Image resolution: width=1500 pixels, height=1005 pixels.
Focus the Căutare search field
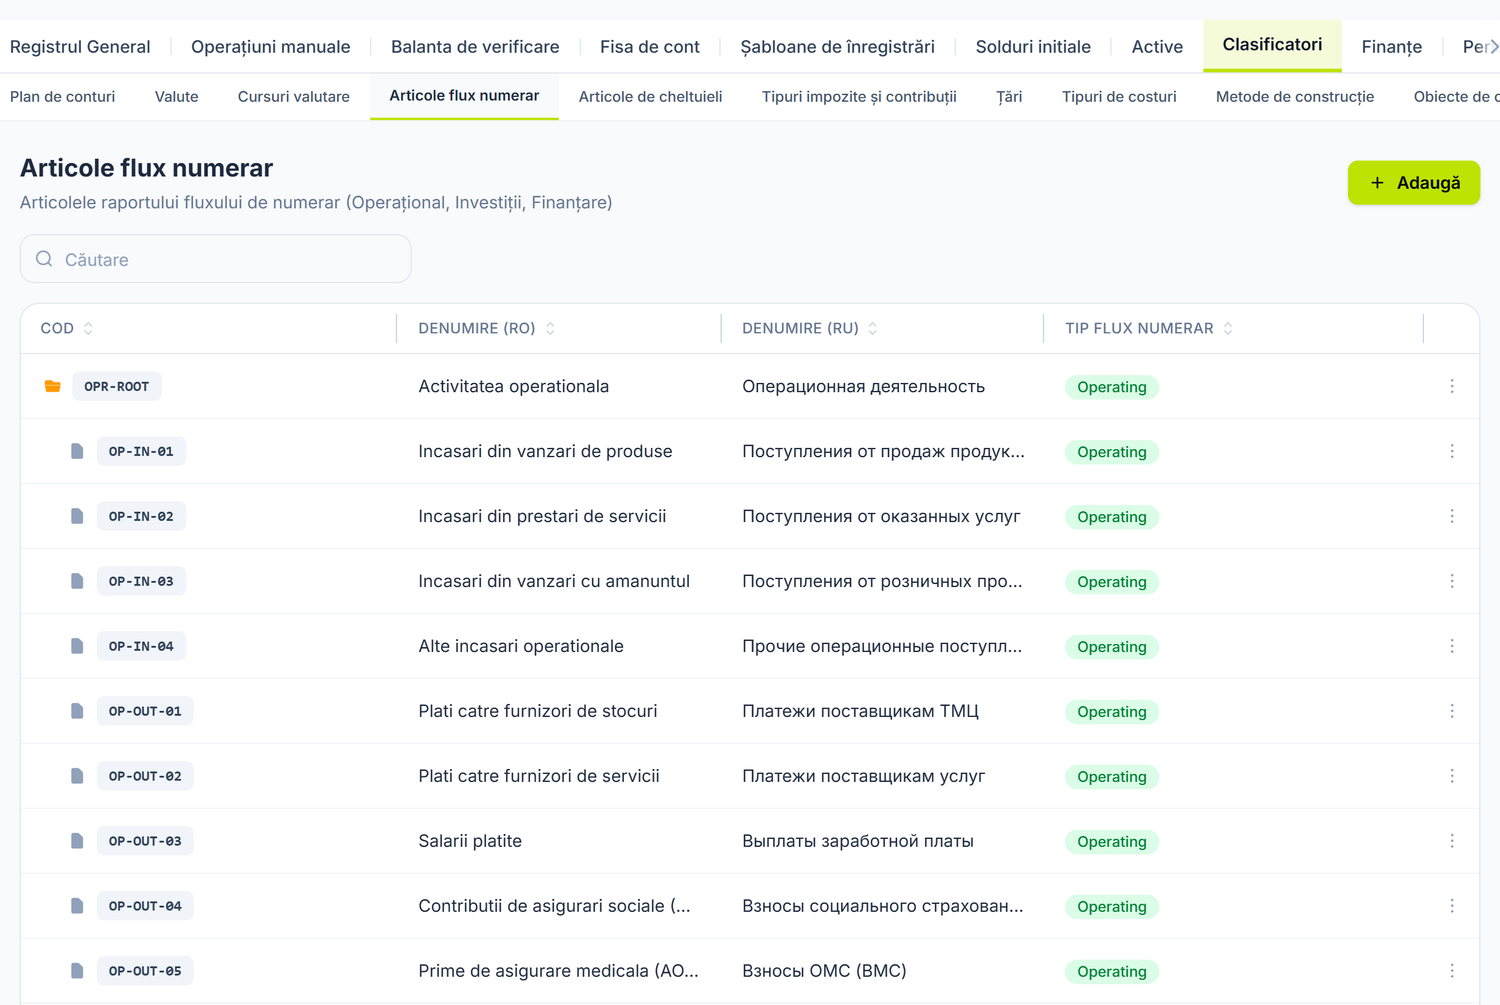[x=216, y=259]
